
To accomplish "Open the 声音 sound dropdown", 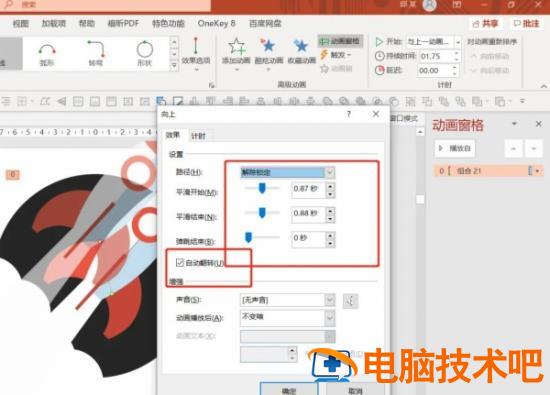I will (x=330, y=300).
